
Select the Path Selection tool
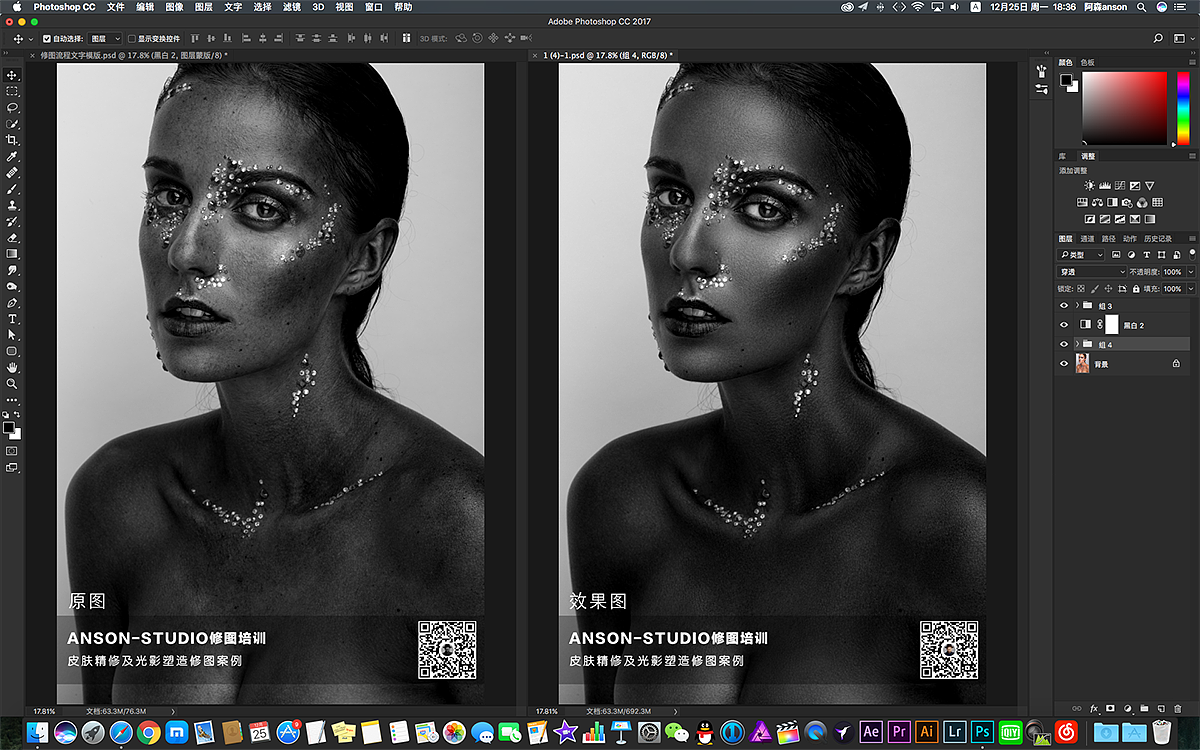[12, 335]
